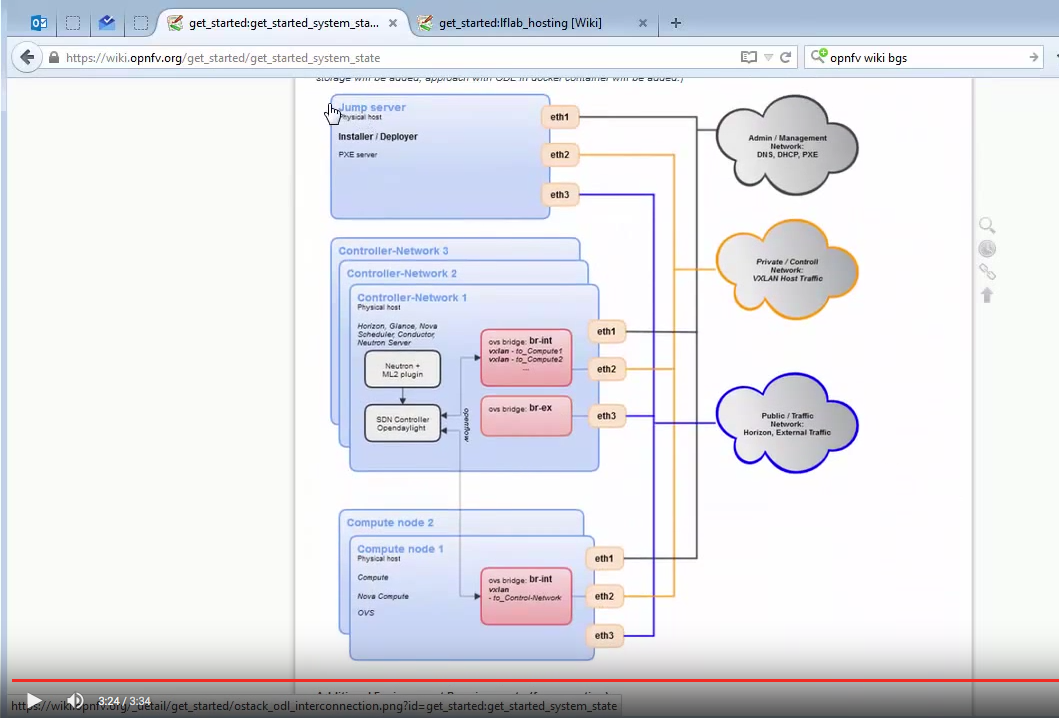This screenshot has height=718, width=1059.
Task: Click Controller-Network 1 heading
Action: coord(412,298)
